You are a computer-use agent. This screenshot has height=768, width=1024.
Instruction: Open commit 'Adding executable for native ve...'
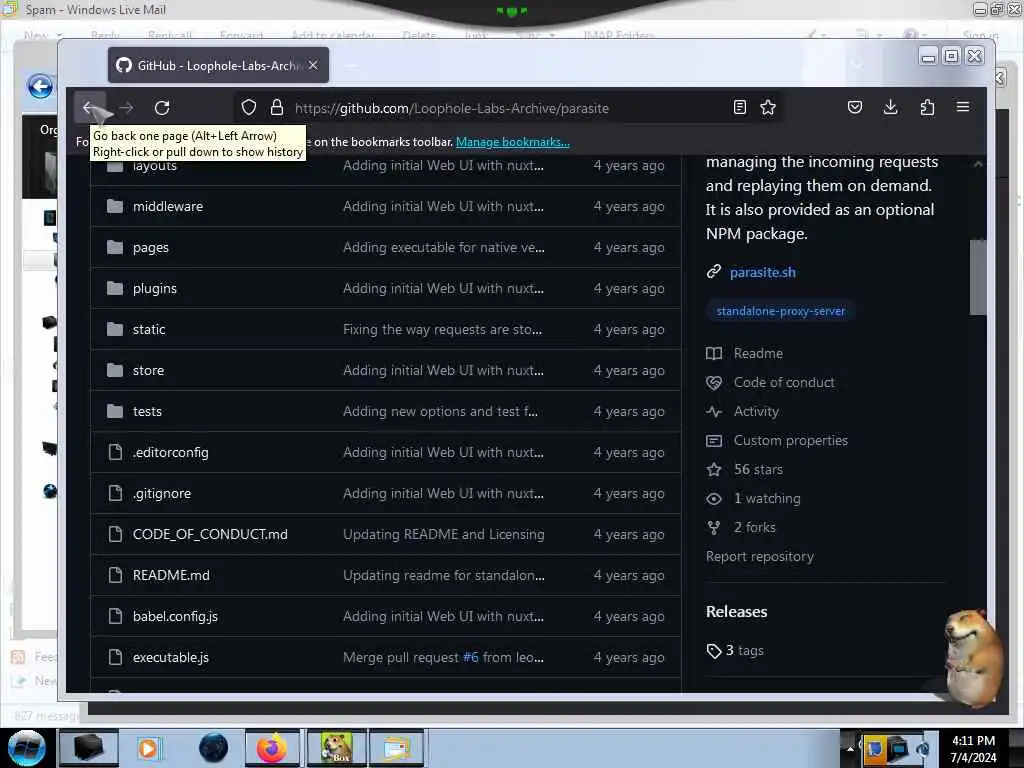tap(443, 248)
